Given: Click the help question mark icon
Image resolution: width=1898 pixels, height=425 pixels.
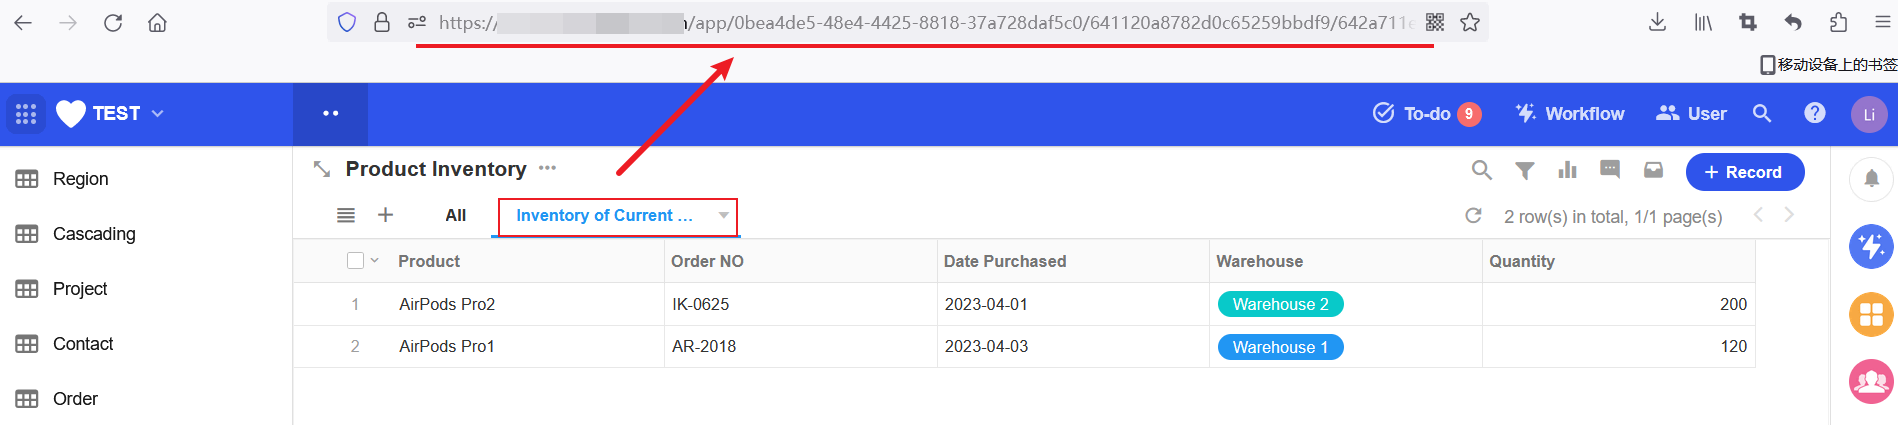Looking at the screenshot, I should (1815, 113).
